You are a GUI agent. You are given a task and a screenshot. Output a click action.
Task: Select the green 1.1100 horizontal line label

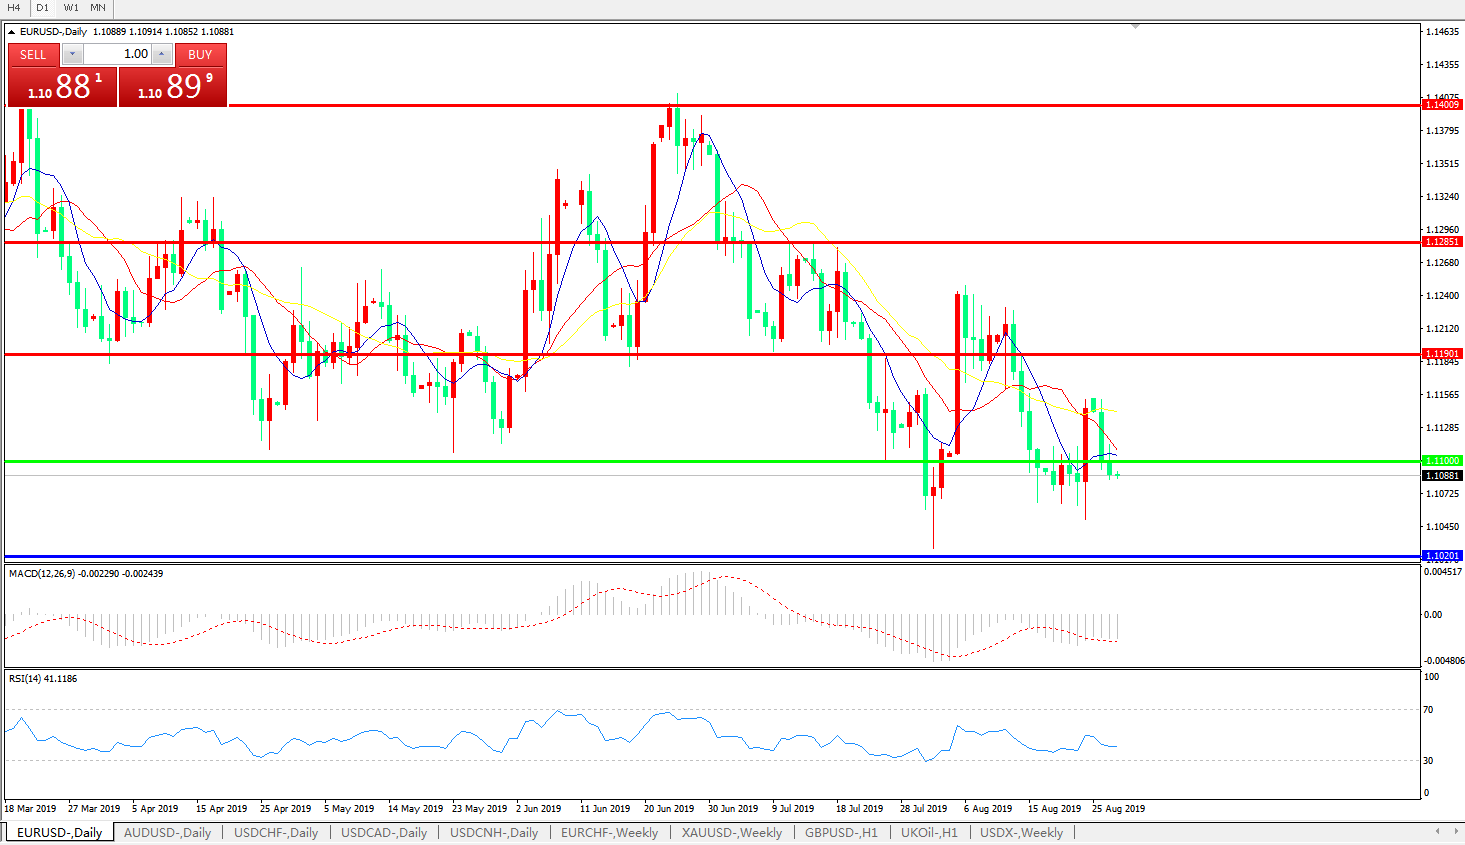point(1442,461)
